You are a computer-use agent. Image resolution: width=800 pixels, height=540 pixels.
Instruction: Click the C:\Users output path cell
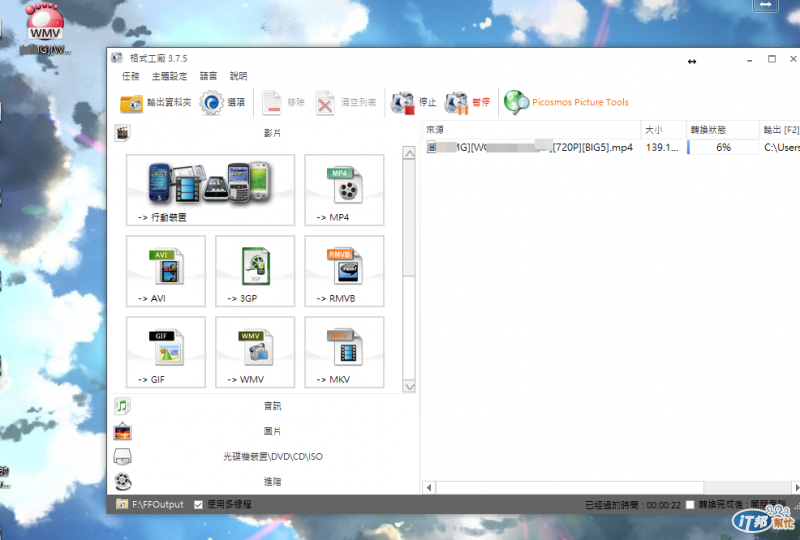pyautogui.click(x=781, y=148)
